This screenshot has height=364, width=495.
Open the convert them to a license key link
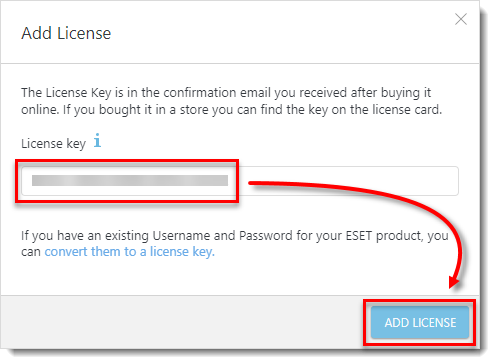pos(130,252)
